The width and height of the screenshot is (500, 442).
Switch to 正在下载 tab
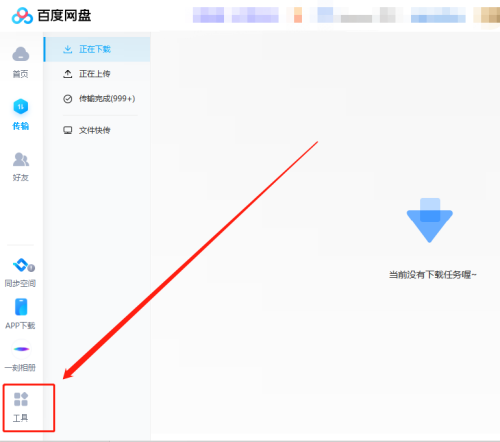coord(97,49)
